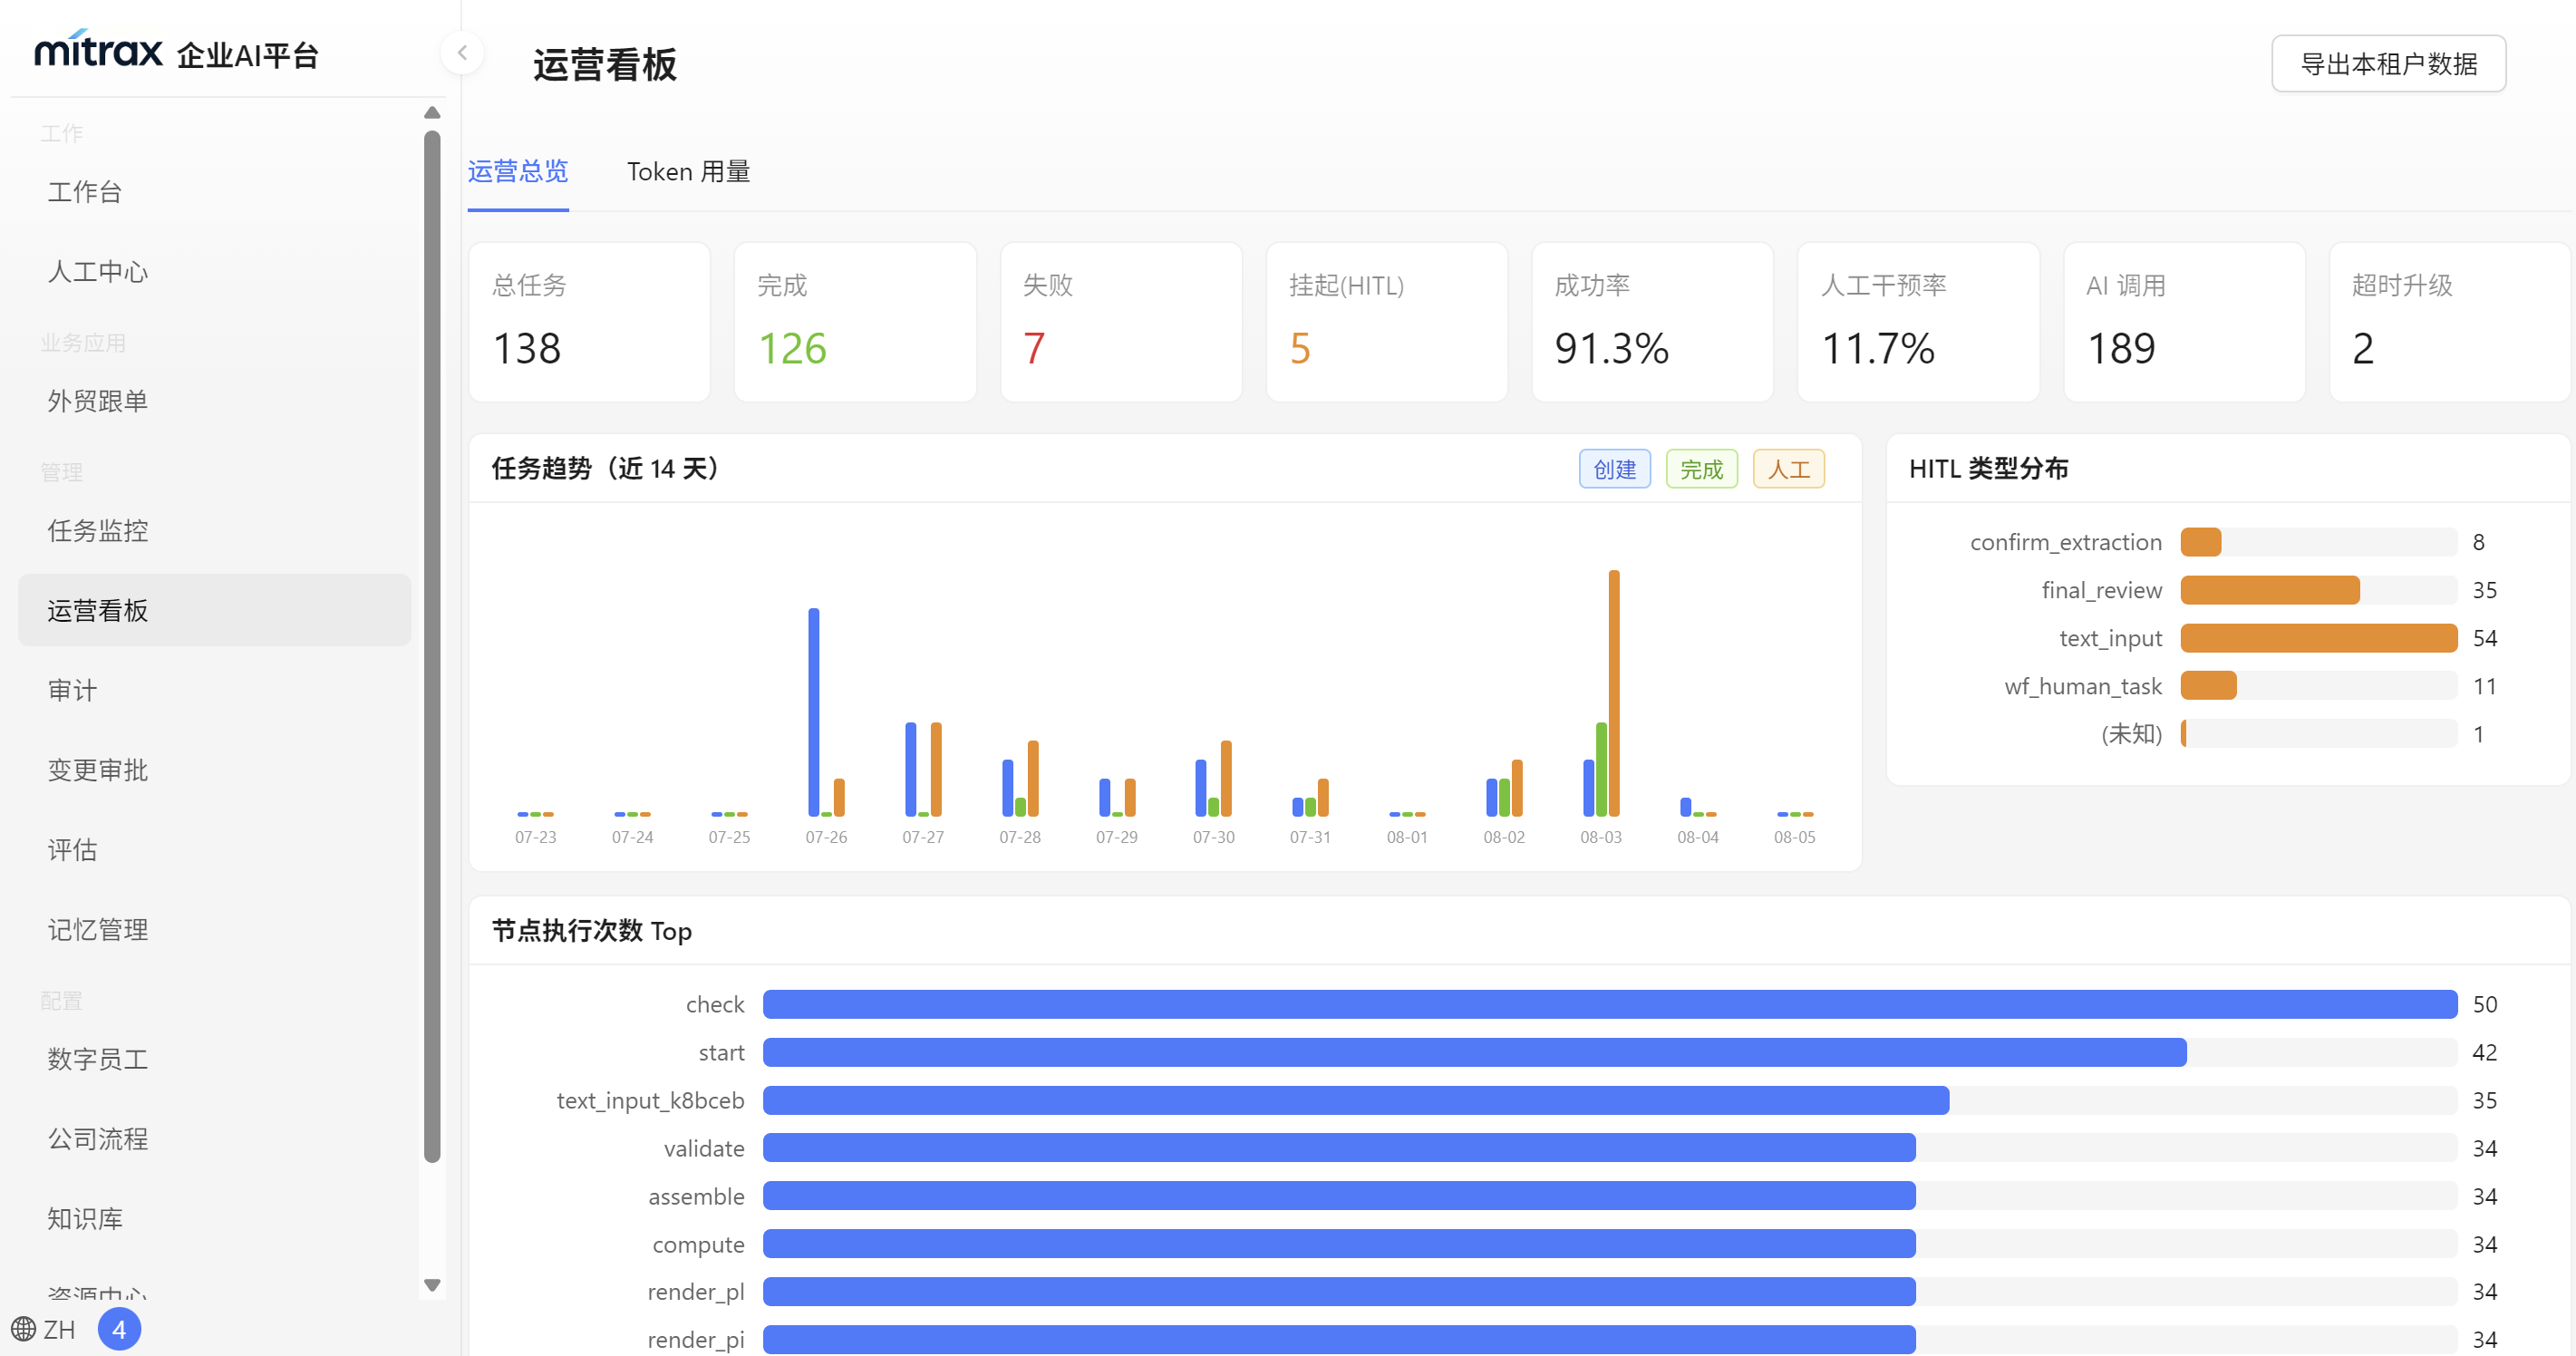The image size is (2576, 1356).
Task: Open 任务监控 in the sidebar
Action: pos(214,530)
